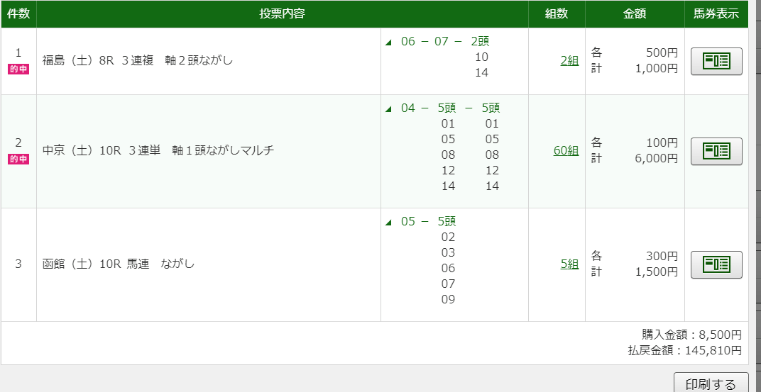Select the 的中 badge on row 1

pos(18,69)
